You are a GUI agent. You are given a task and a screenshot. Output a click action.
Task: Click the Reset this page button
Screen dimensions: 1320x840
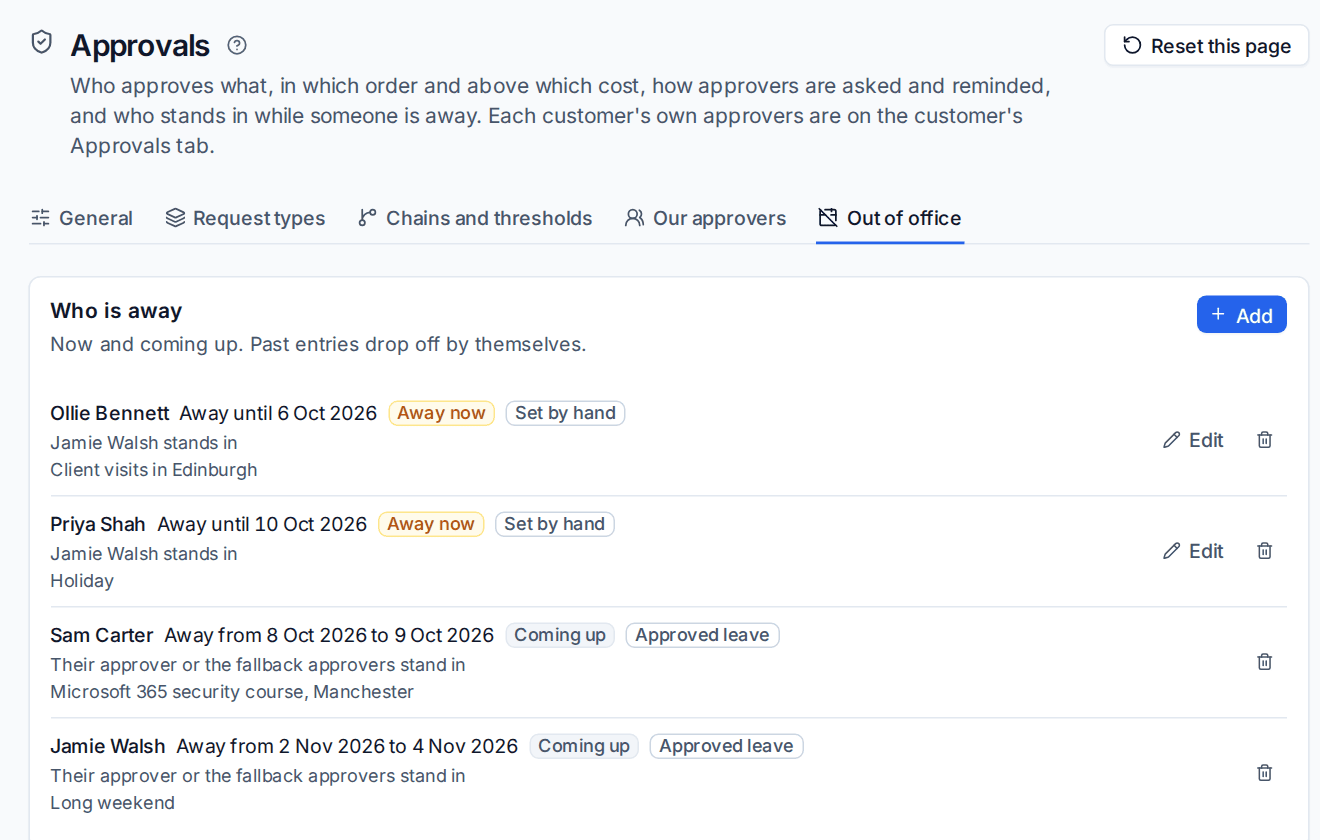tap(1207, 46)
